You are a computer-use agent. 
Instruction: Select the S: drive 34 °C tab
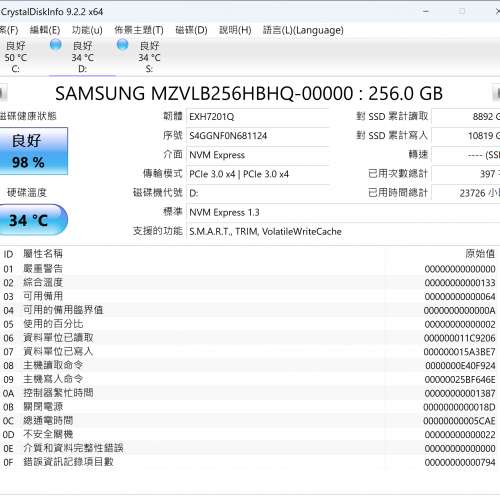[x=149, y=57]
